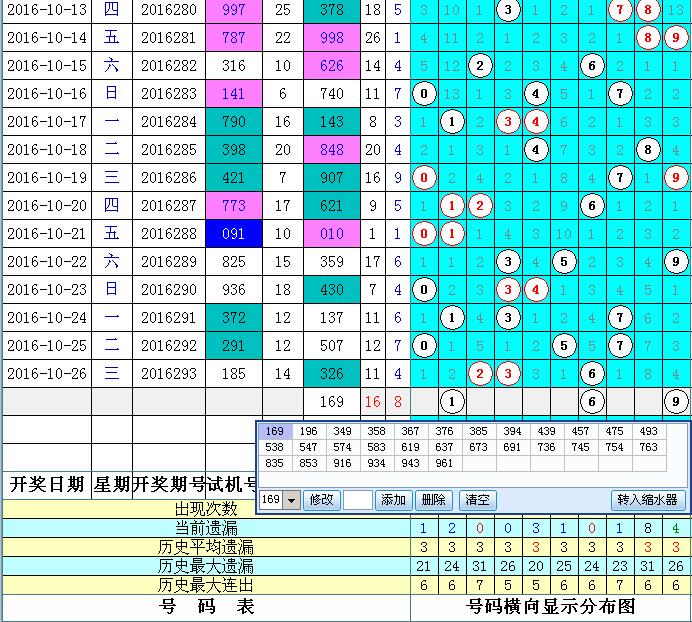The image size is (692, 622).
Task: Focus the empty input box beside 修改
Action: point(358,500)
